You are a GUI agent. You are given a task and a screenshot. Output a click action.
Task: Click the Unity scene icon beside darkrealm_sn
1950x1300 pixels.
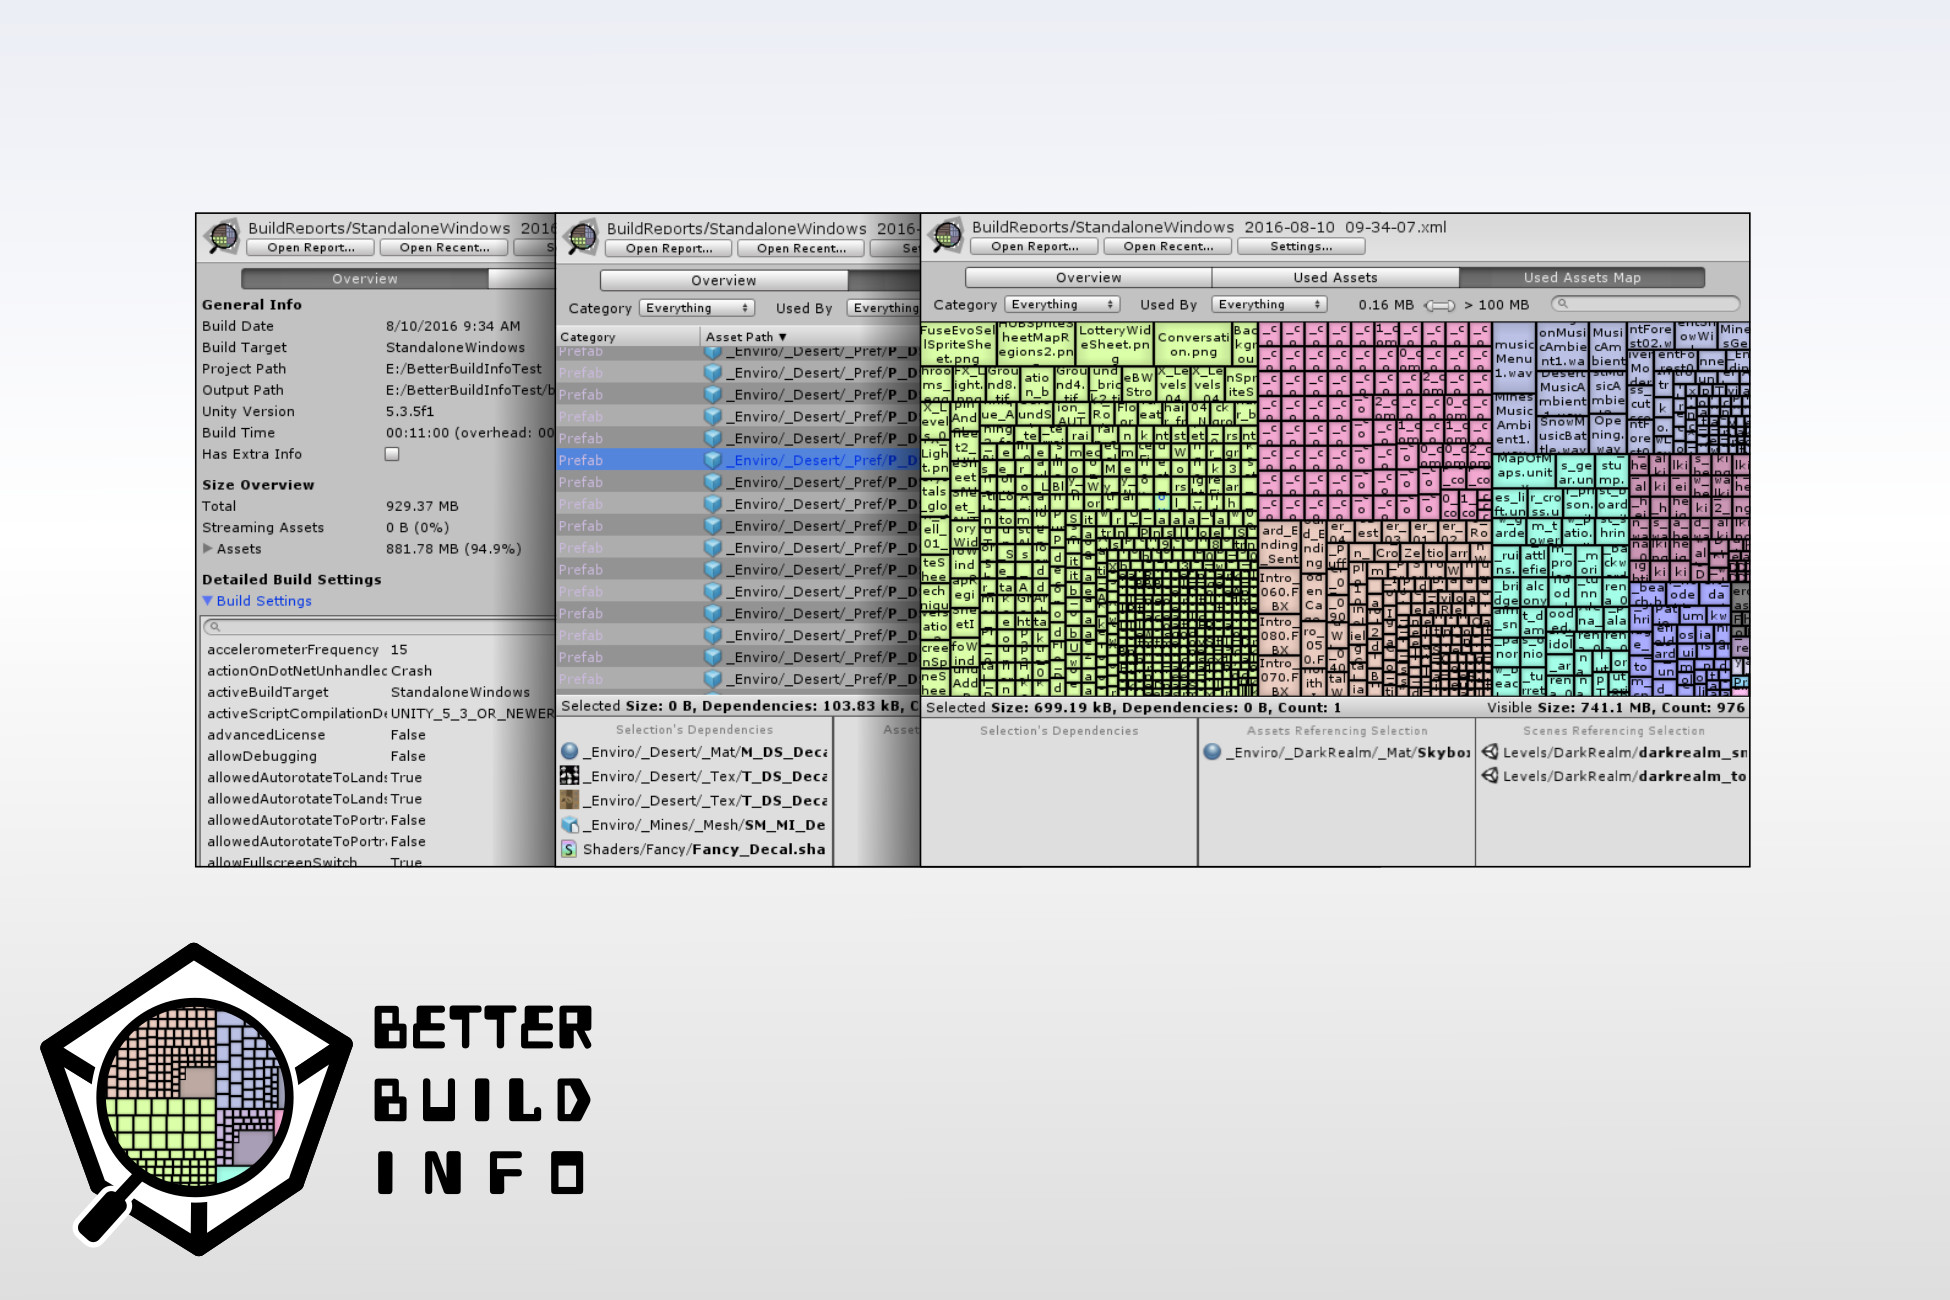pos(1490,752)
